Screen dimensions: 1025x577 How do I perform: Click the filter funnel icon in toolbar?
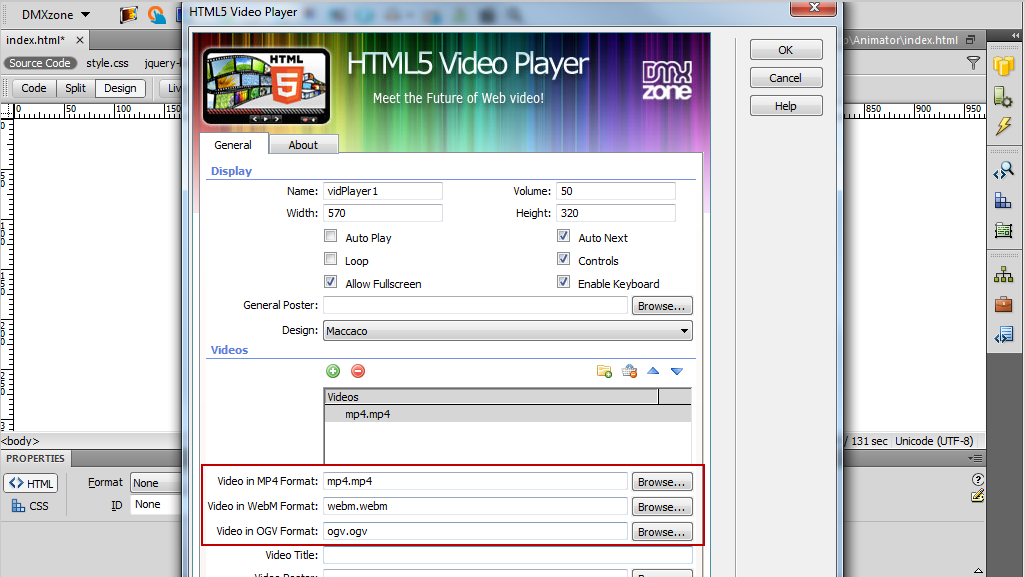pos(973,63)
